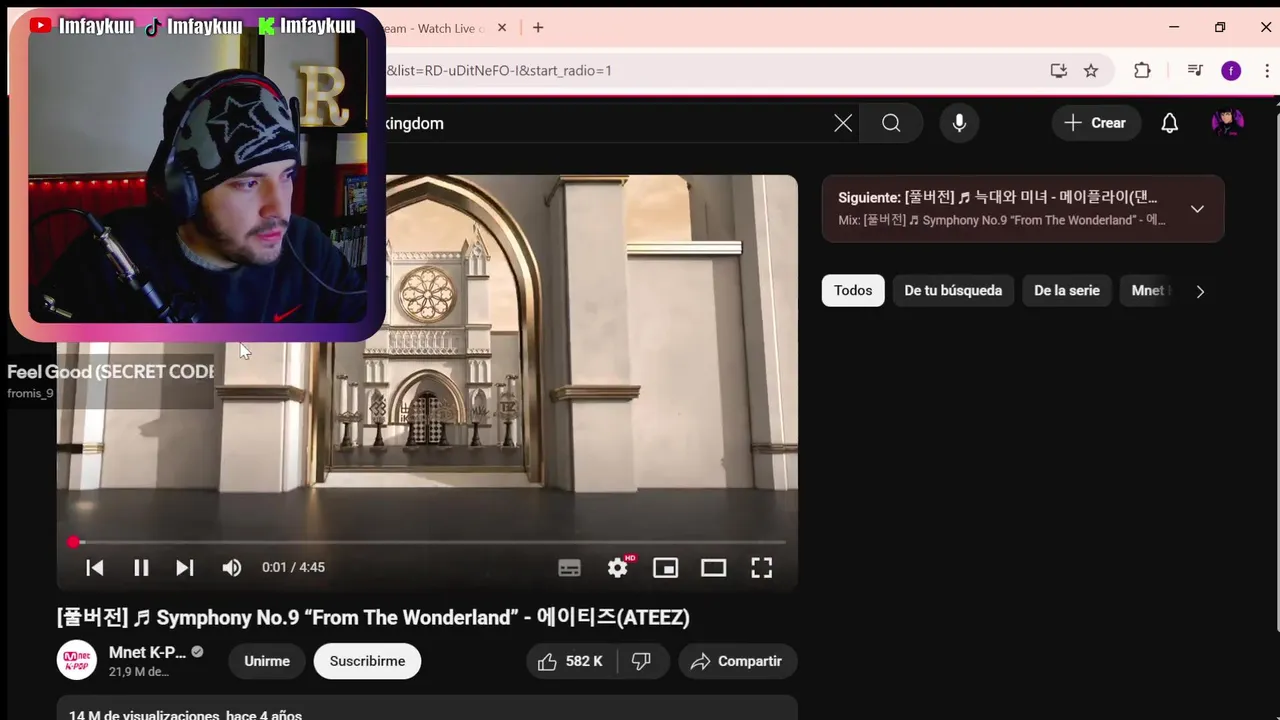Open Chrome profile avatar f
The width and height of the screenshot is (1280, 720).
(x=1231, y=70)
